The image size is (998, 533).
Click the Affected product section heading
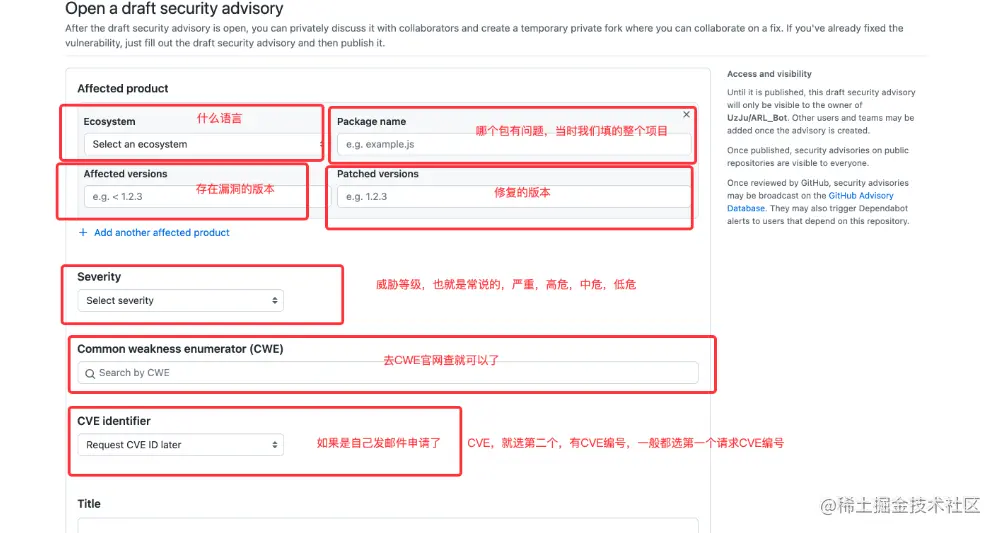[x=123, y=89]
